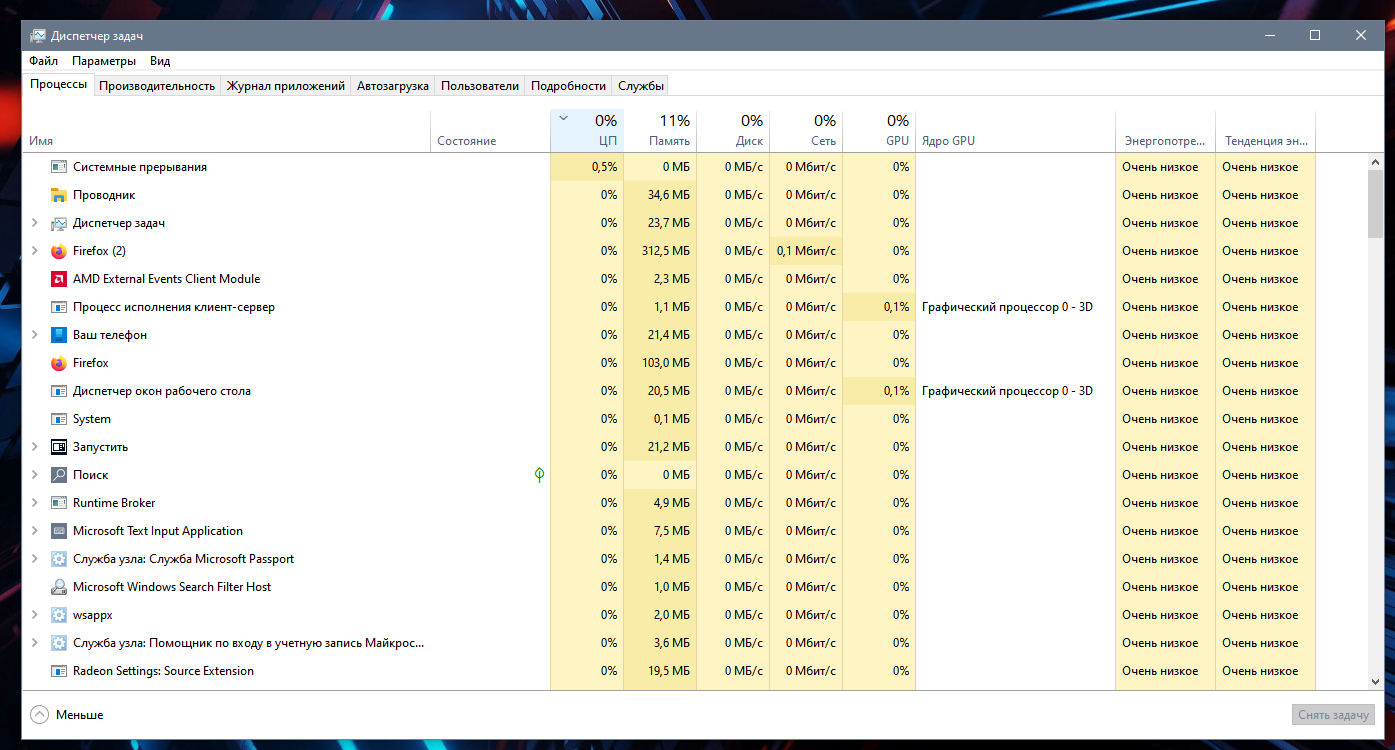Click the Ваш телефон app icon
Viewport: 1395px width, 750px height.
click(x=58, y=335)
